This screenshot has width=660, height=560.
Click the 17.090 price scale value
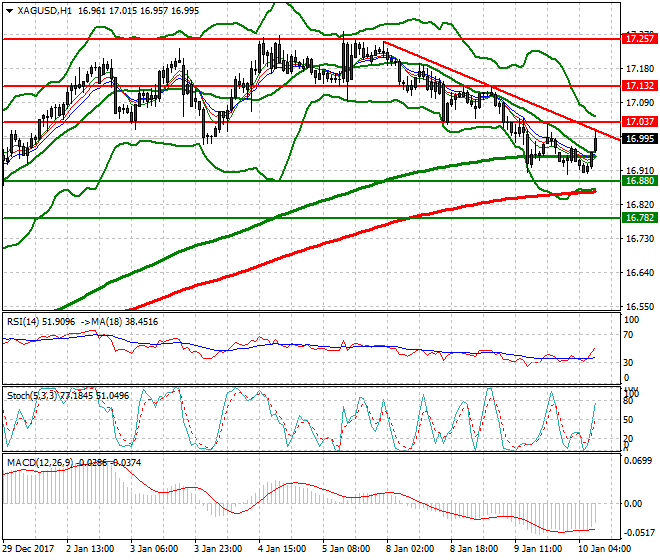(x=640, y=103)
